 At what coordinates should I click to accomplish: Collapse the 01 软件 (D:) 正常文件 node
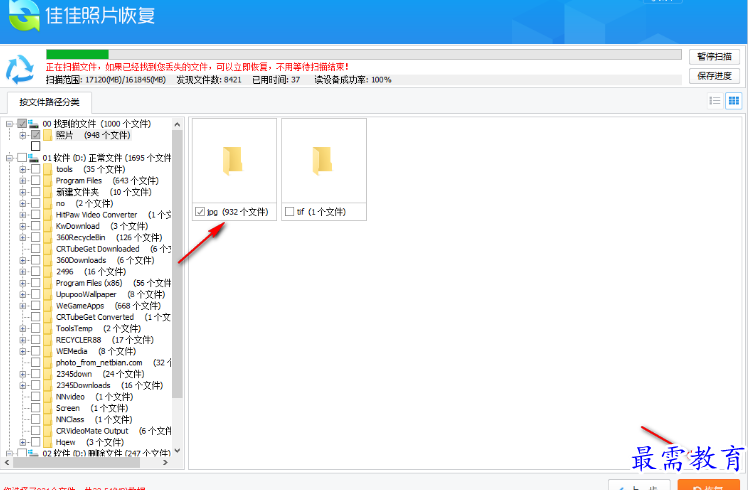(9, 158)
